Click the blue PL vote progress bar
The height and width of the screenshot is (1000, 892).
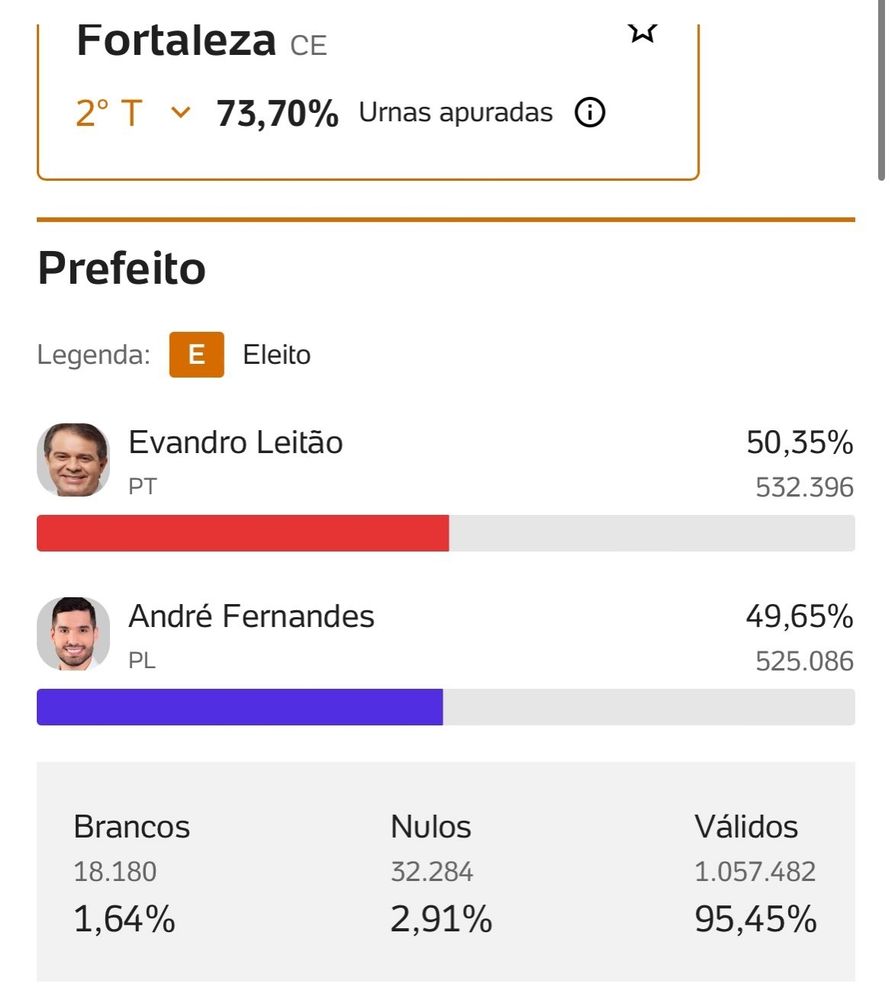[240, 707]
